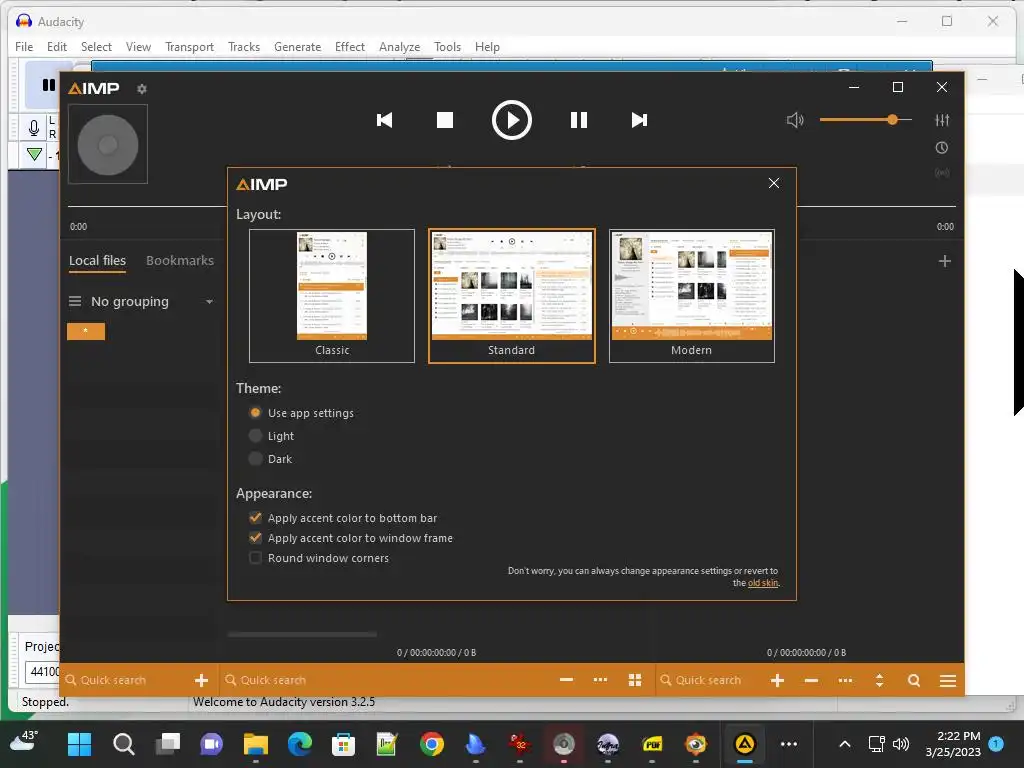Open the AIMP scheduler clock icon
Screen dimensions: 1024x768
(942, 148)
